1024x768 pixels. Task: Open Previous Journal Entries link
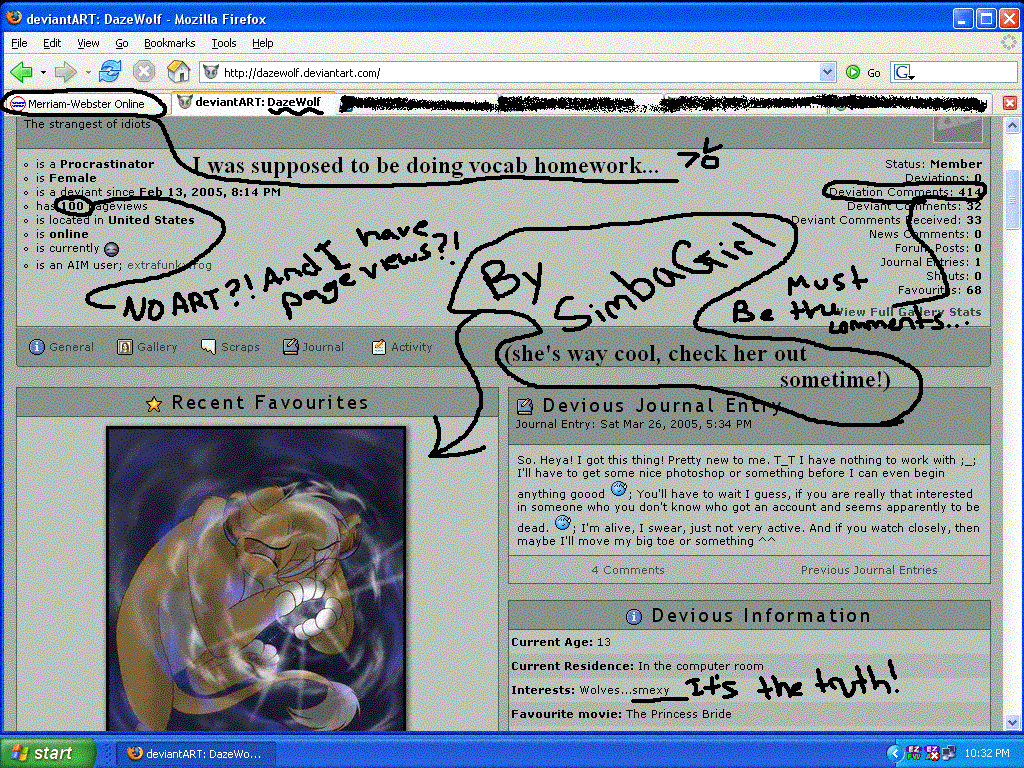pyautogui.click(x=869, y=570)
